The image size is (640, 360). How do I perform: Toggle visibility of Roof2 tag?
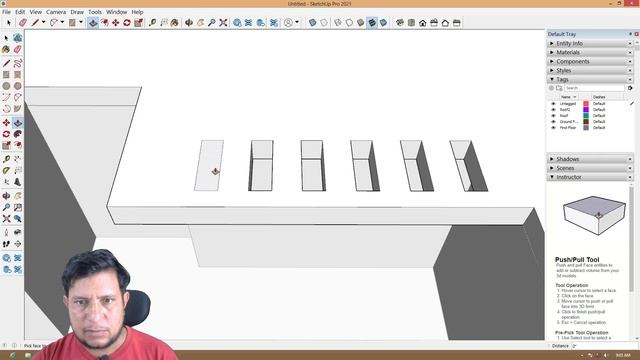pos(553,110)
